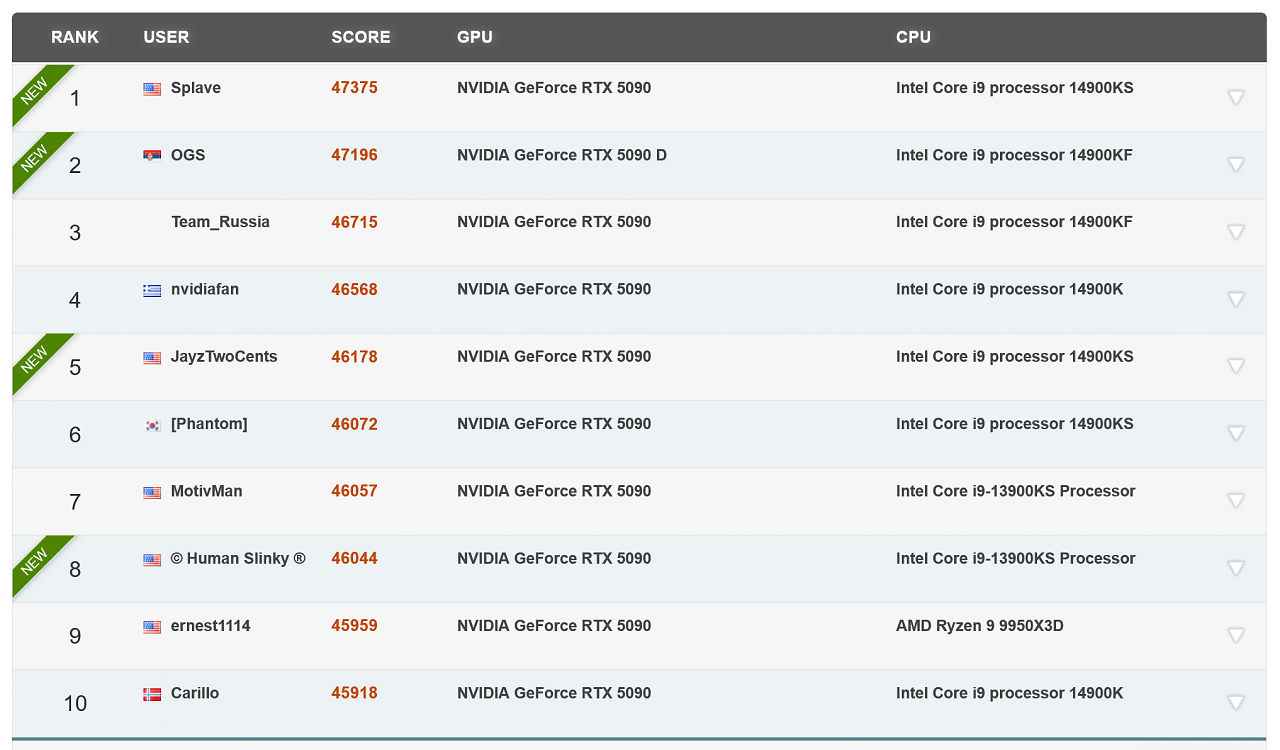Expand details for © Human Slinky ®'s row
Viewport: 1280px width, 750px height.
click(1236, 567)
